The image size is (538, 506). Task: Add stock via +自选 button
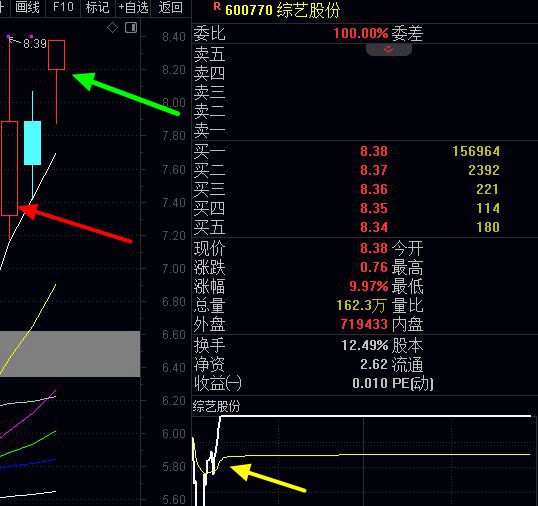[133, 7]
